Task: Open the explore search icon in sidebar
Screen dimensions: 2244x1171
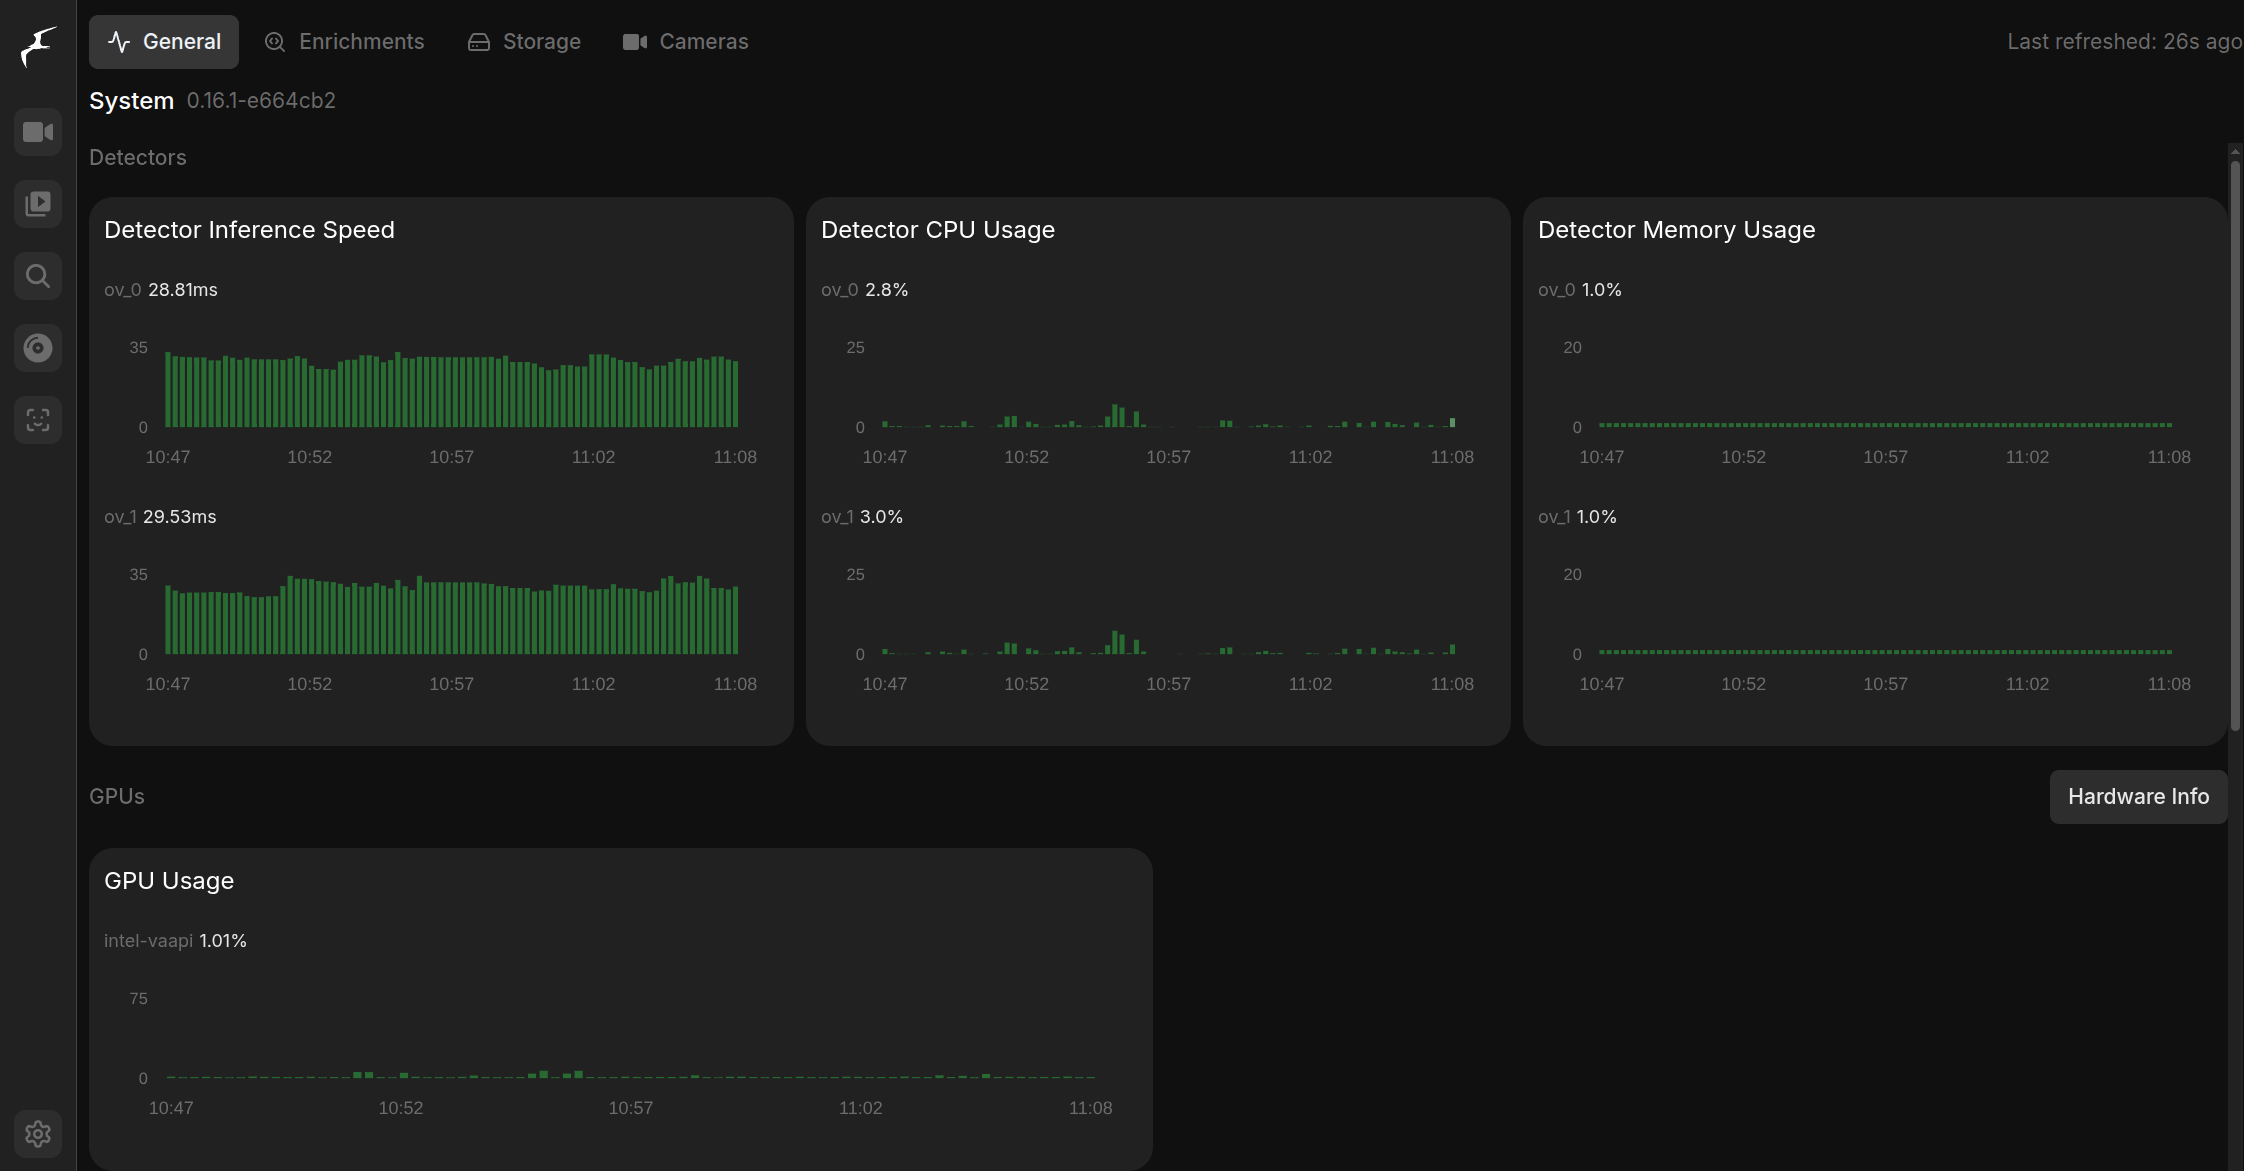Action: tap(38, 276)
